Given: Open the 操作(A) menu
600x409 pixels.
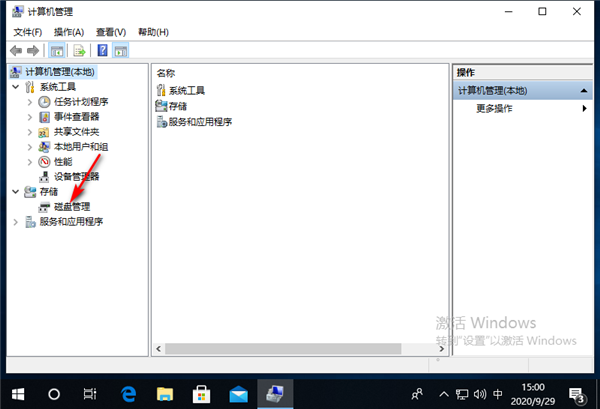Looking at the screenshot, I should 69,32.
